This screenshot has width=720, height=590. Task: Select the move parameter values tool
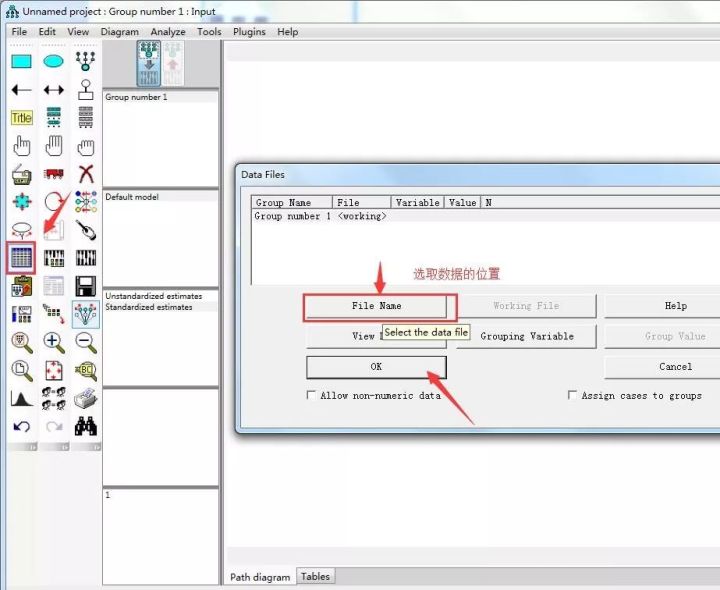[21, 230]
